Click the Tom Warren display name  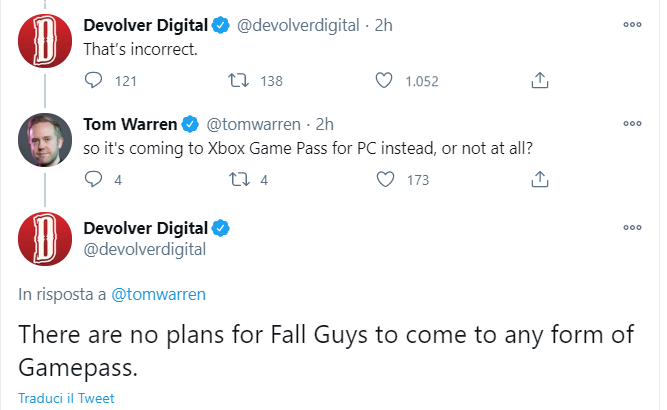click(x=136, y=124)
